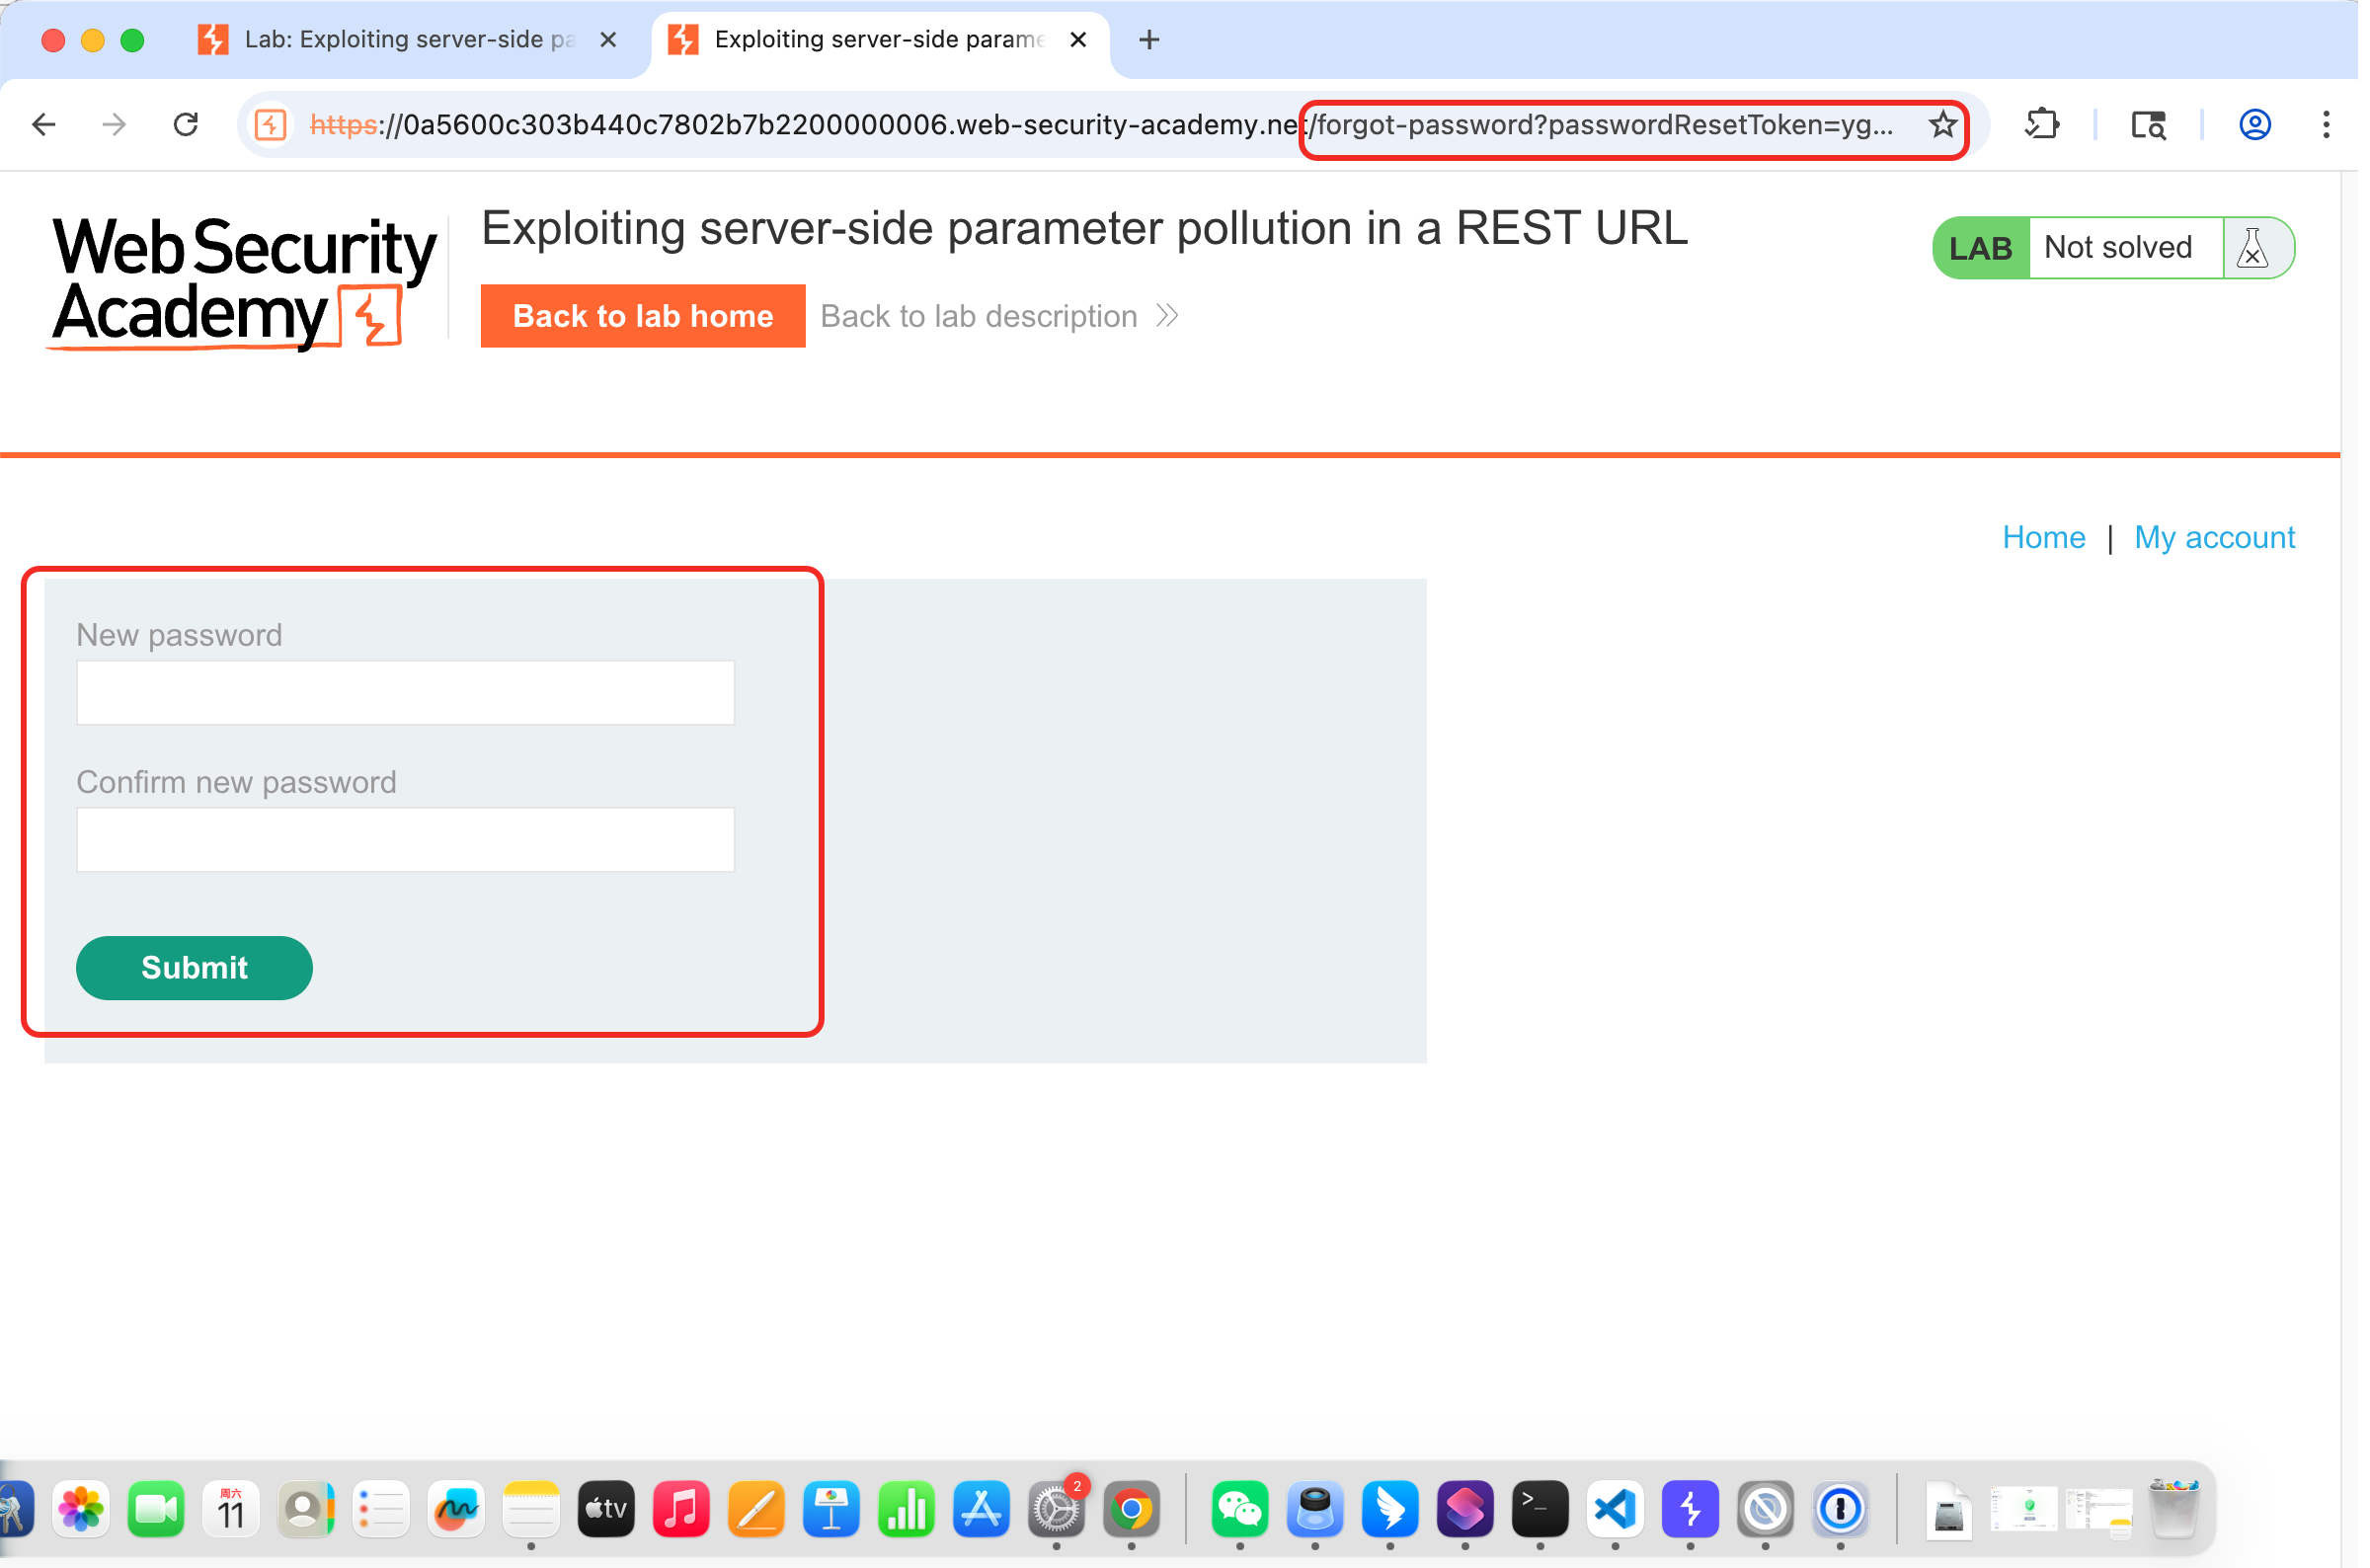This screenshot has height=1568, width=2370.
Task: View site information icon in address bar
Action: tap(271, 125)
